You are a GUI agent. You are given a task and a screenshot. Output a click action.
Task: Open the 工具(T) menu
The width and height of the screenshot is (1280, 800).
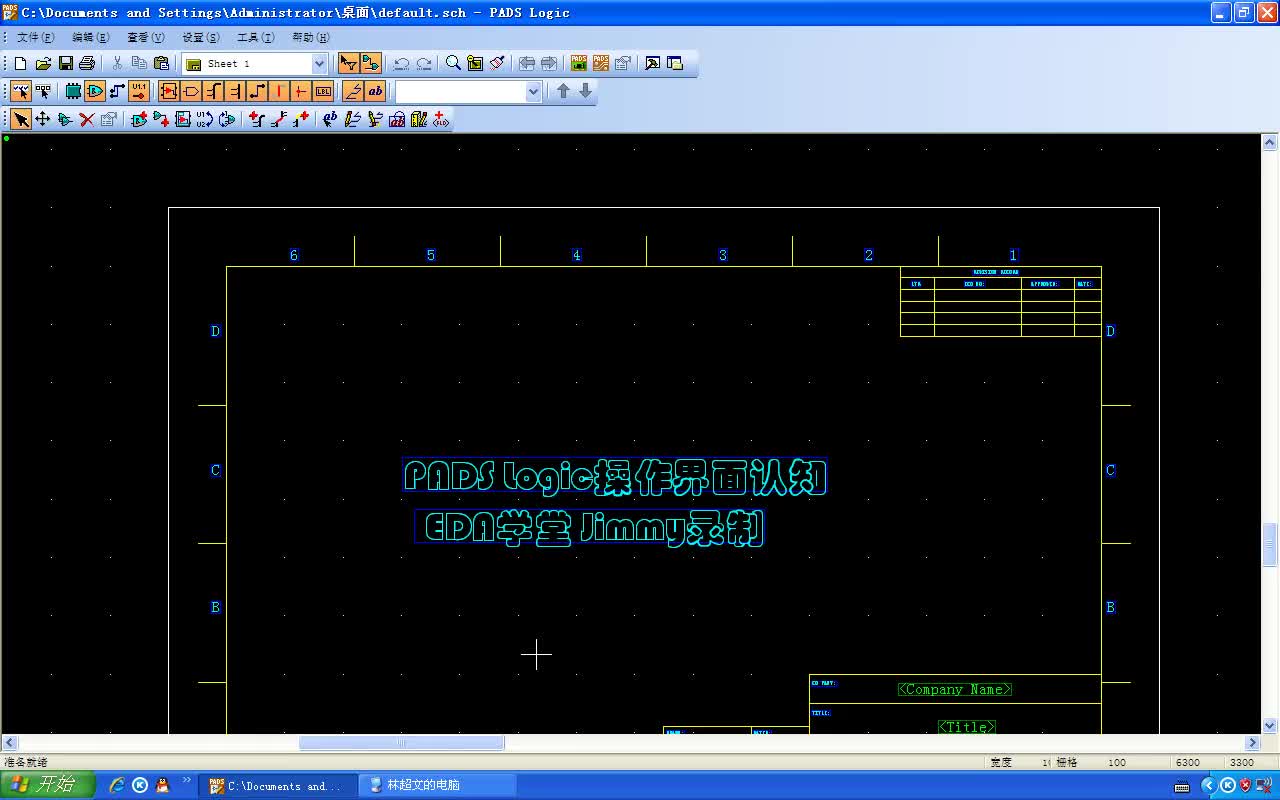256,37
